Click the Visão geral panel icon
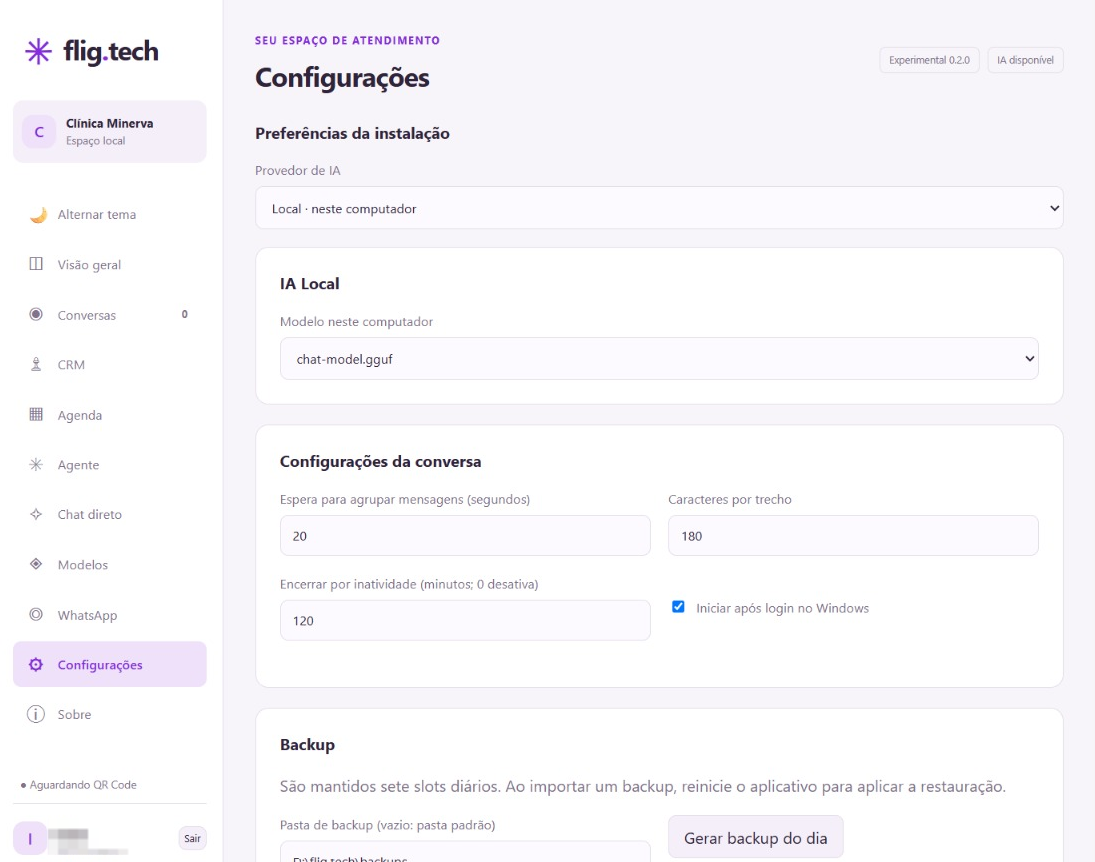The image size is (1095, 862). point(36,264)
